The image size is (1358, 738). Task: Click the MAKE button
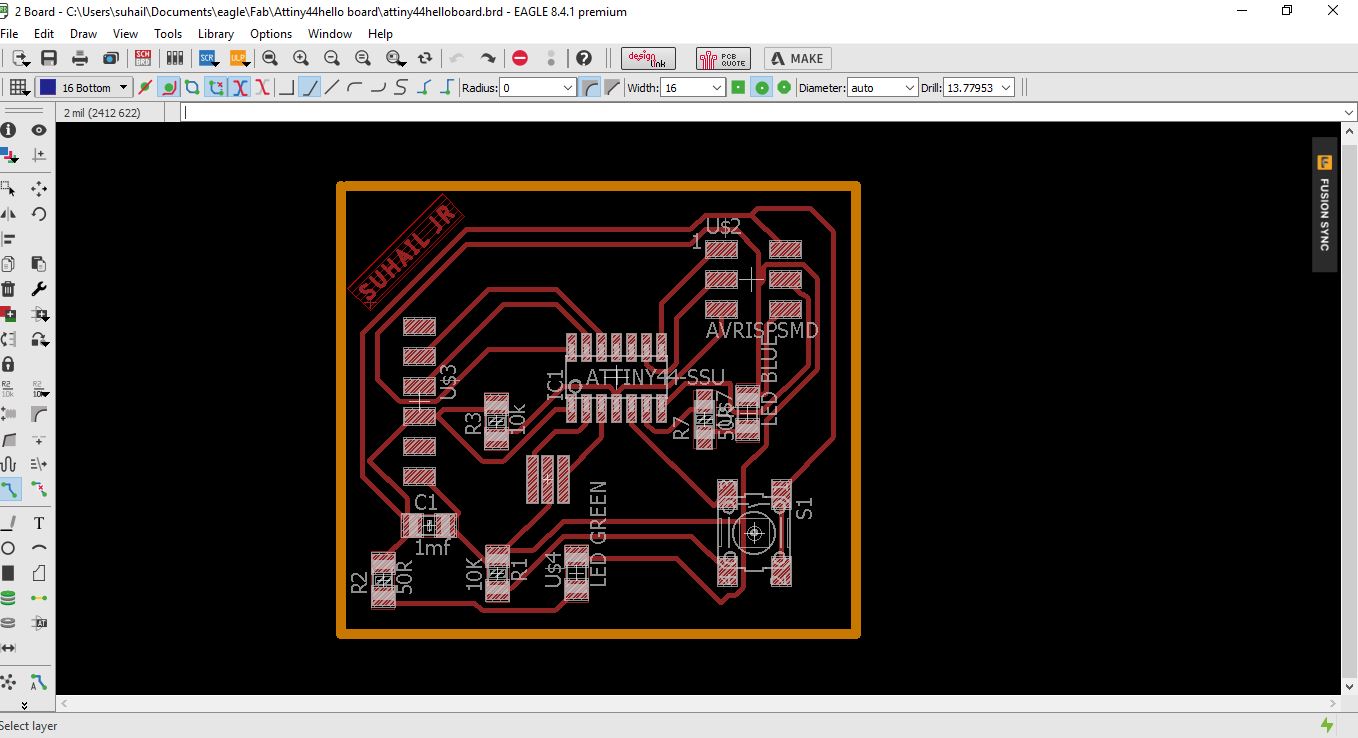[x=798, y=59]
